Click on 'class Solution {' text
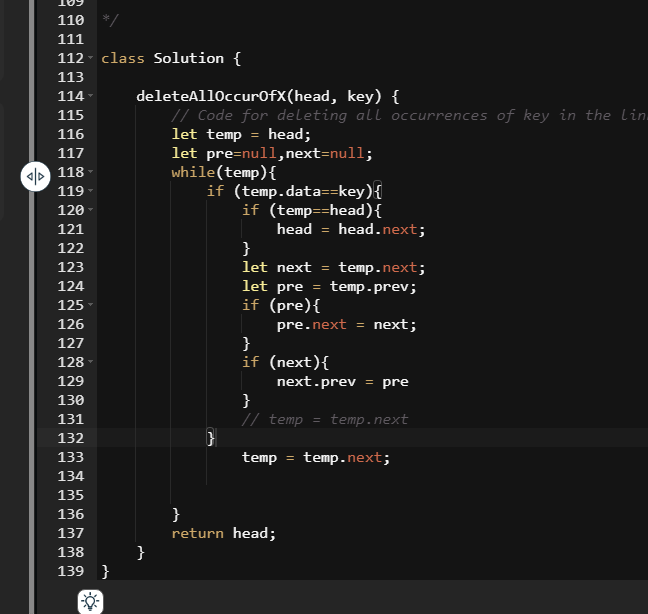The width and height of the screenshot is (648, 614). pos(171,58)
